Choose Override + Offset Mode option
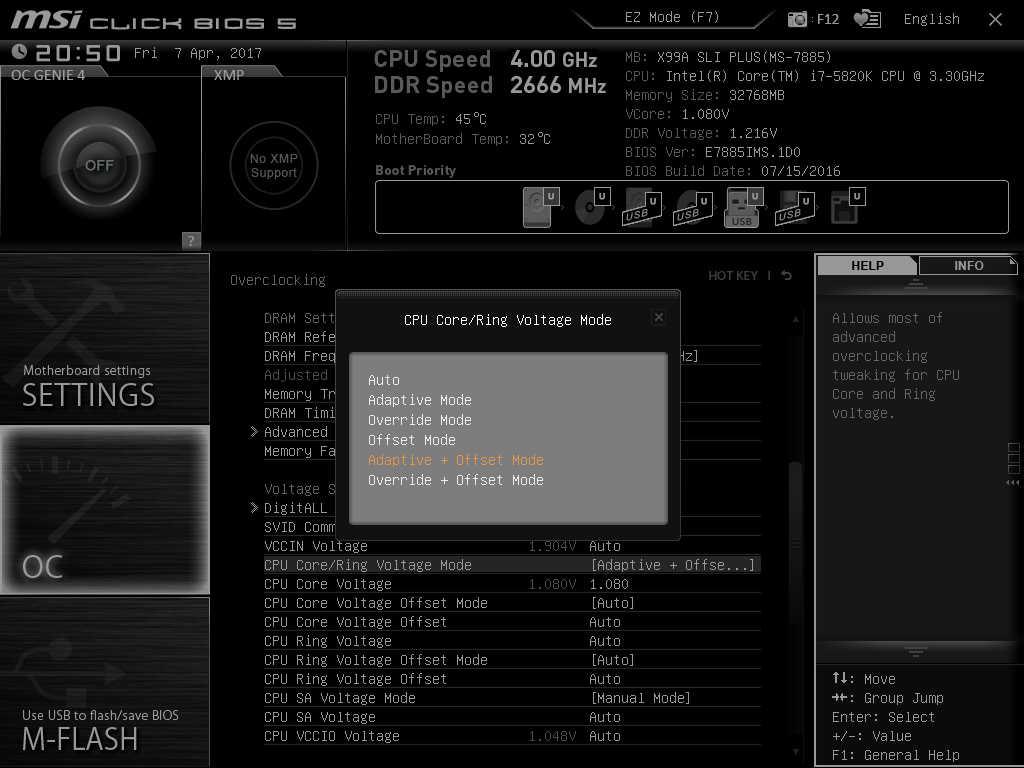Screen dimensions: 1024x768 [455, 480]
